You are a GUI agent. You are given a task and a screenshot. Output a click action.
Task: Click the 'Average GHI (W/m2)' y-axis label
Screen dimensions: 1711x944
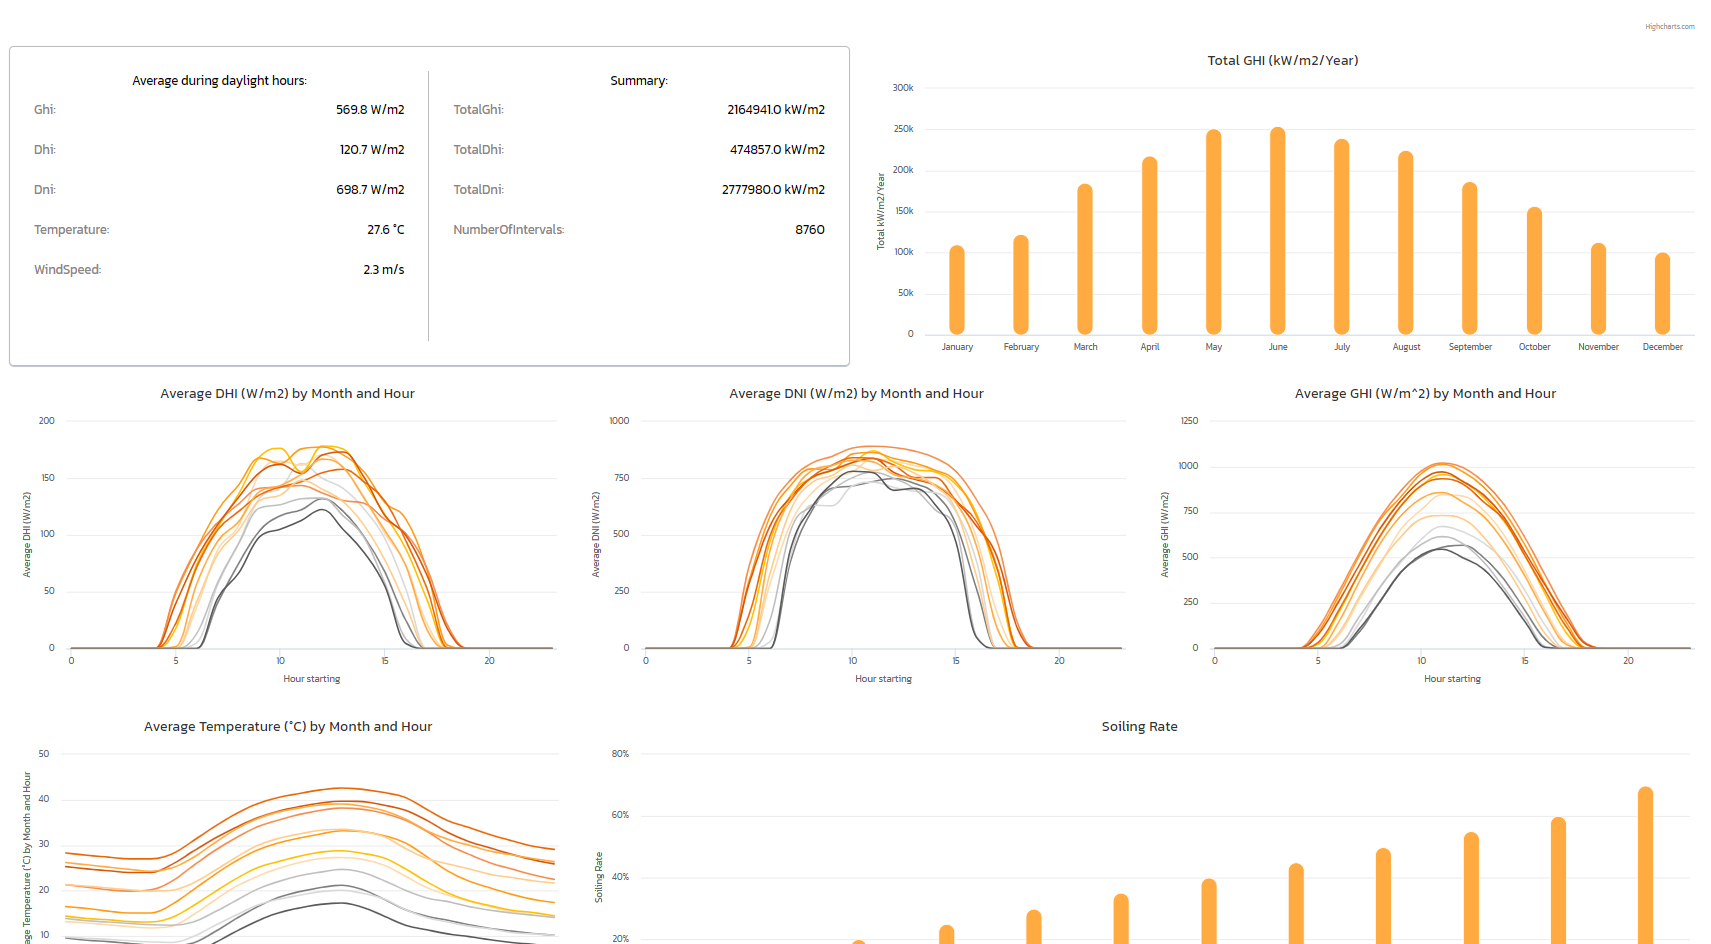[x=1165, y=534]
